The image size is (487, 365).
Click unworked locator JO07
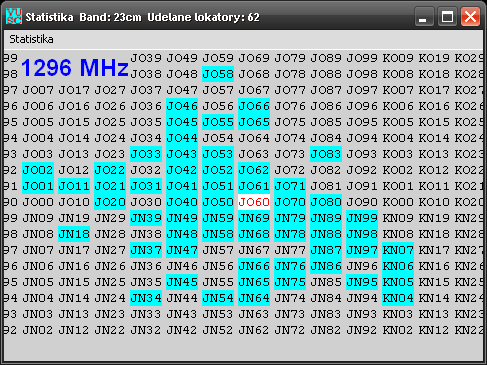coord(38,90)
